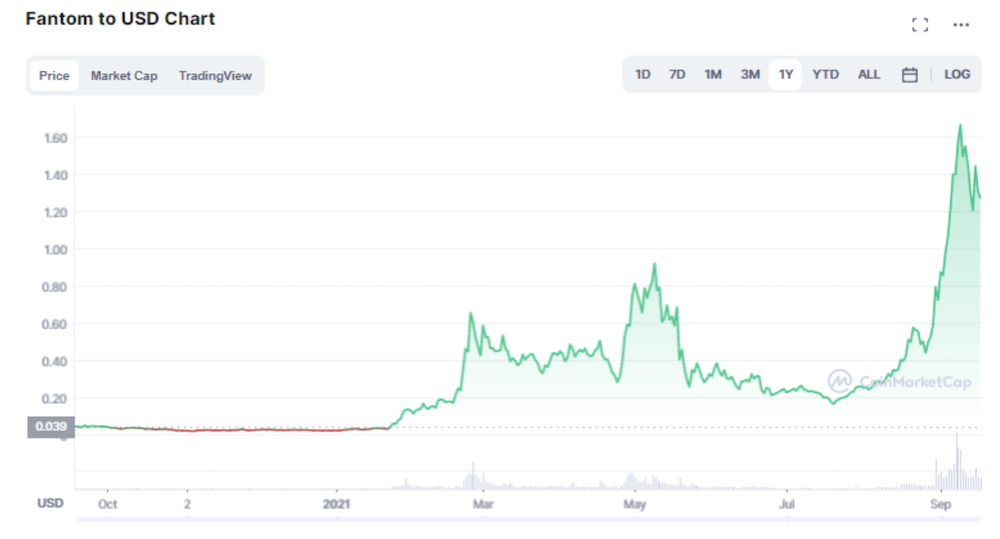1000x539 pixels.
Task: Select the YTD time range
Action: click(x=825, y=75)
